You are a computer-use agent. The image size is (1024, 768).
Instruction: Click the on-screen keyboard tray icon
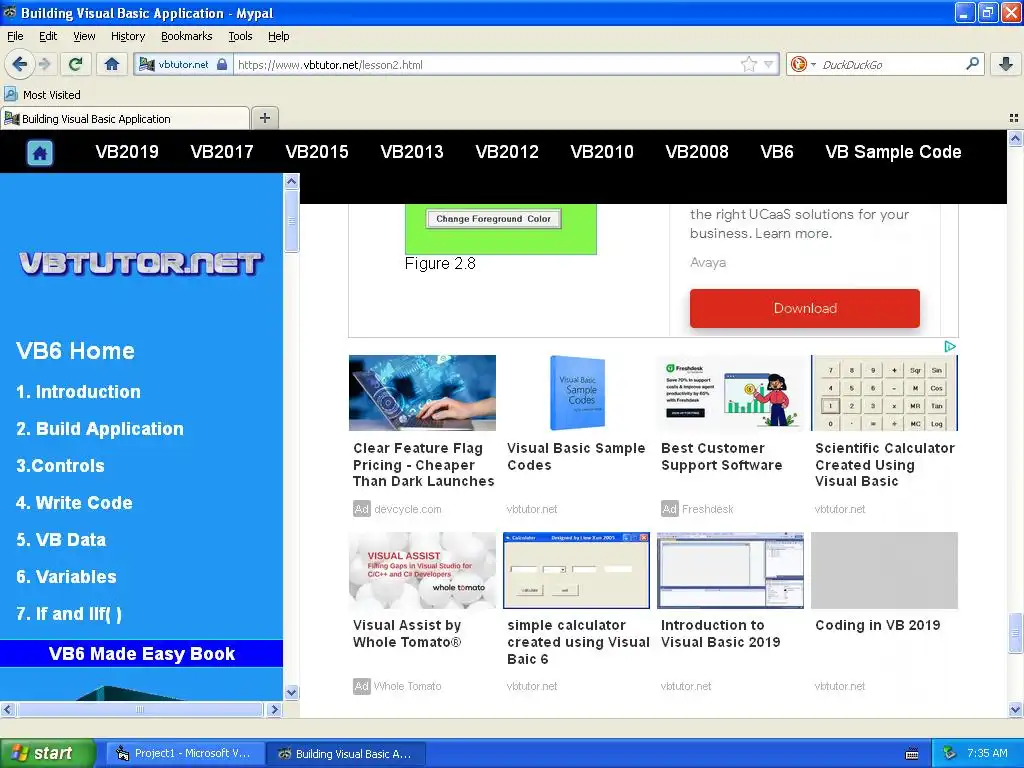point(912,754)
